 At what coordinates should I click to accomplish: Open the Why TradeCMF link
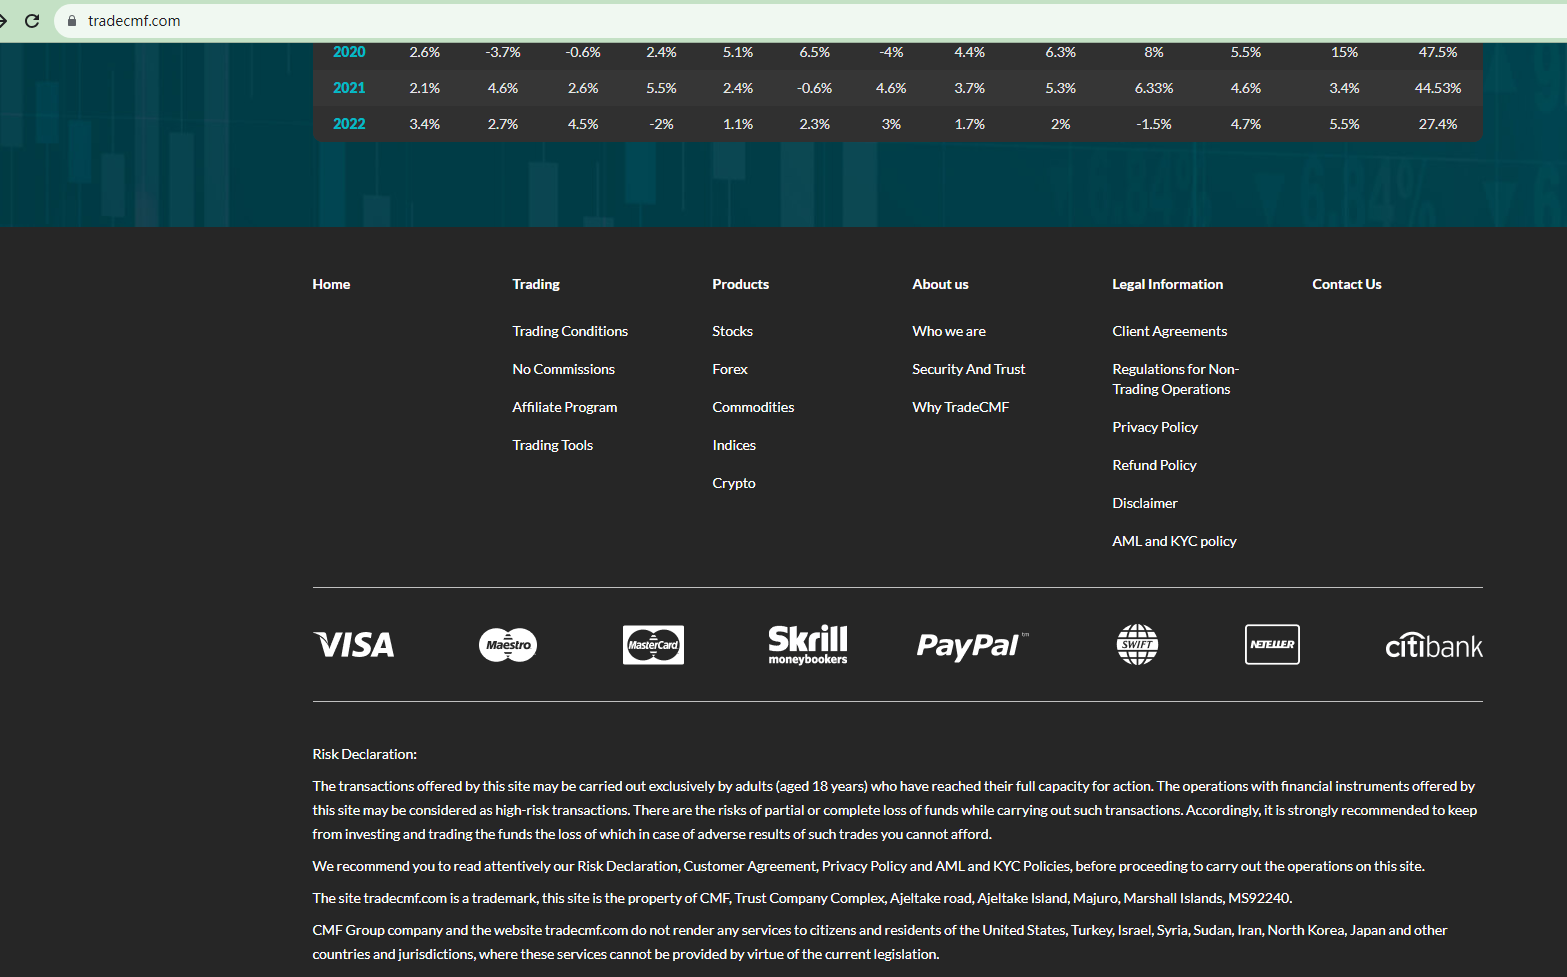961,407
